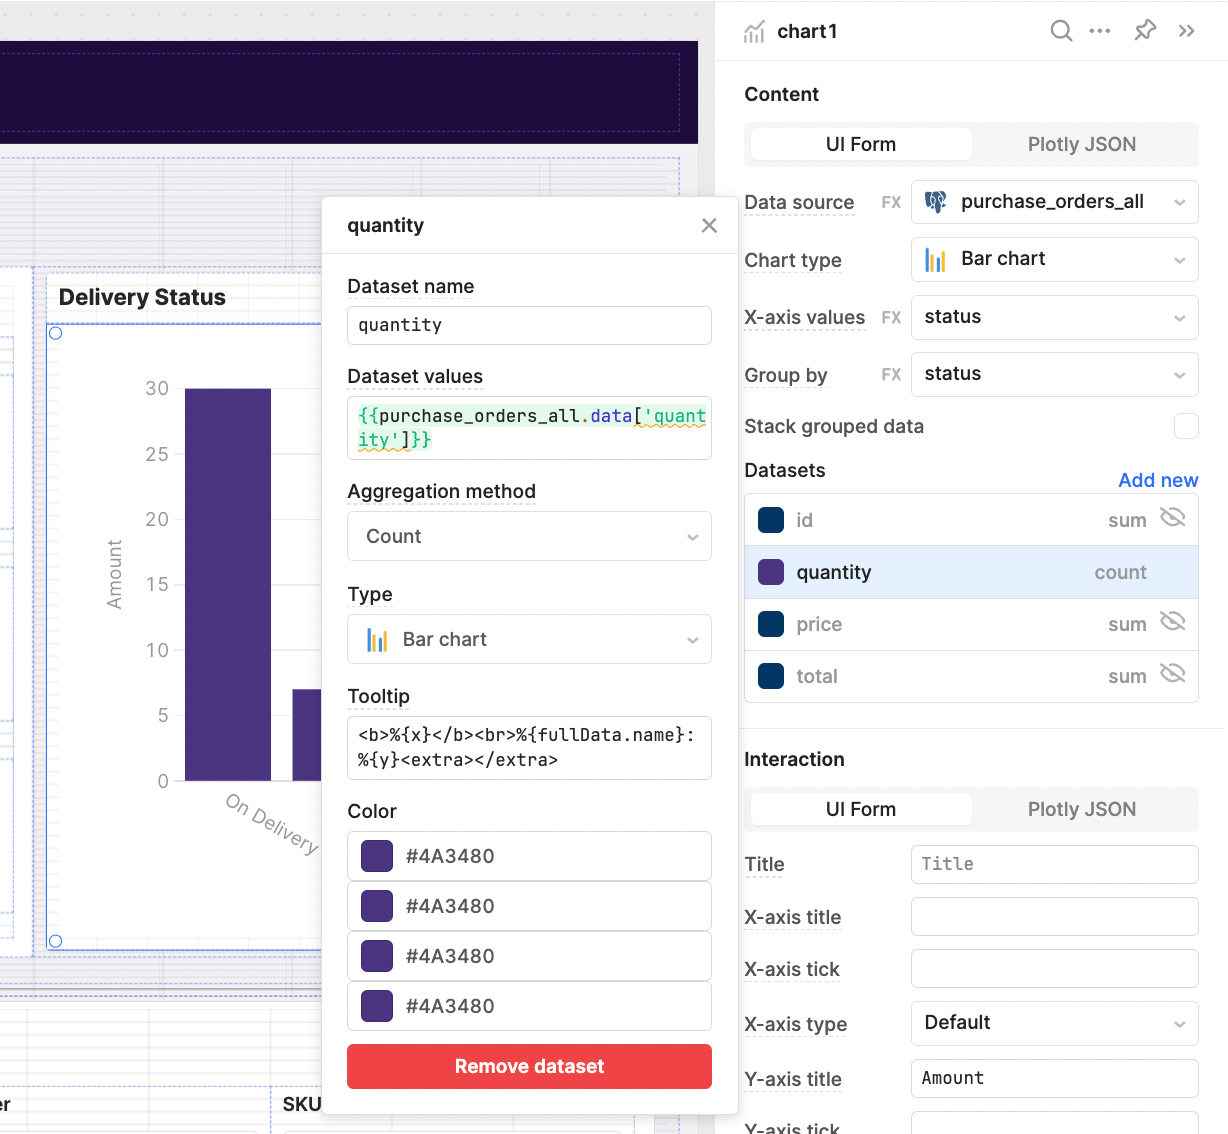This screenshot has height=1134, width=1228.
Task: Enable Stack grouped data checkbox
Action: tap(1186, 426)
